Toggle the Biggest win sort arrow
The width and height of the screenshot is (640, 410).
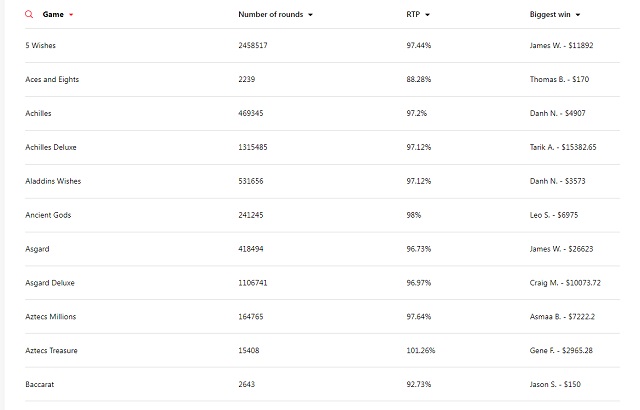578,15
